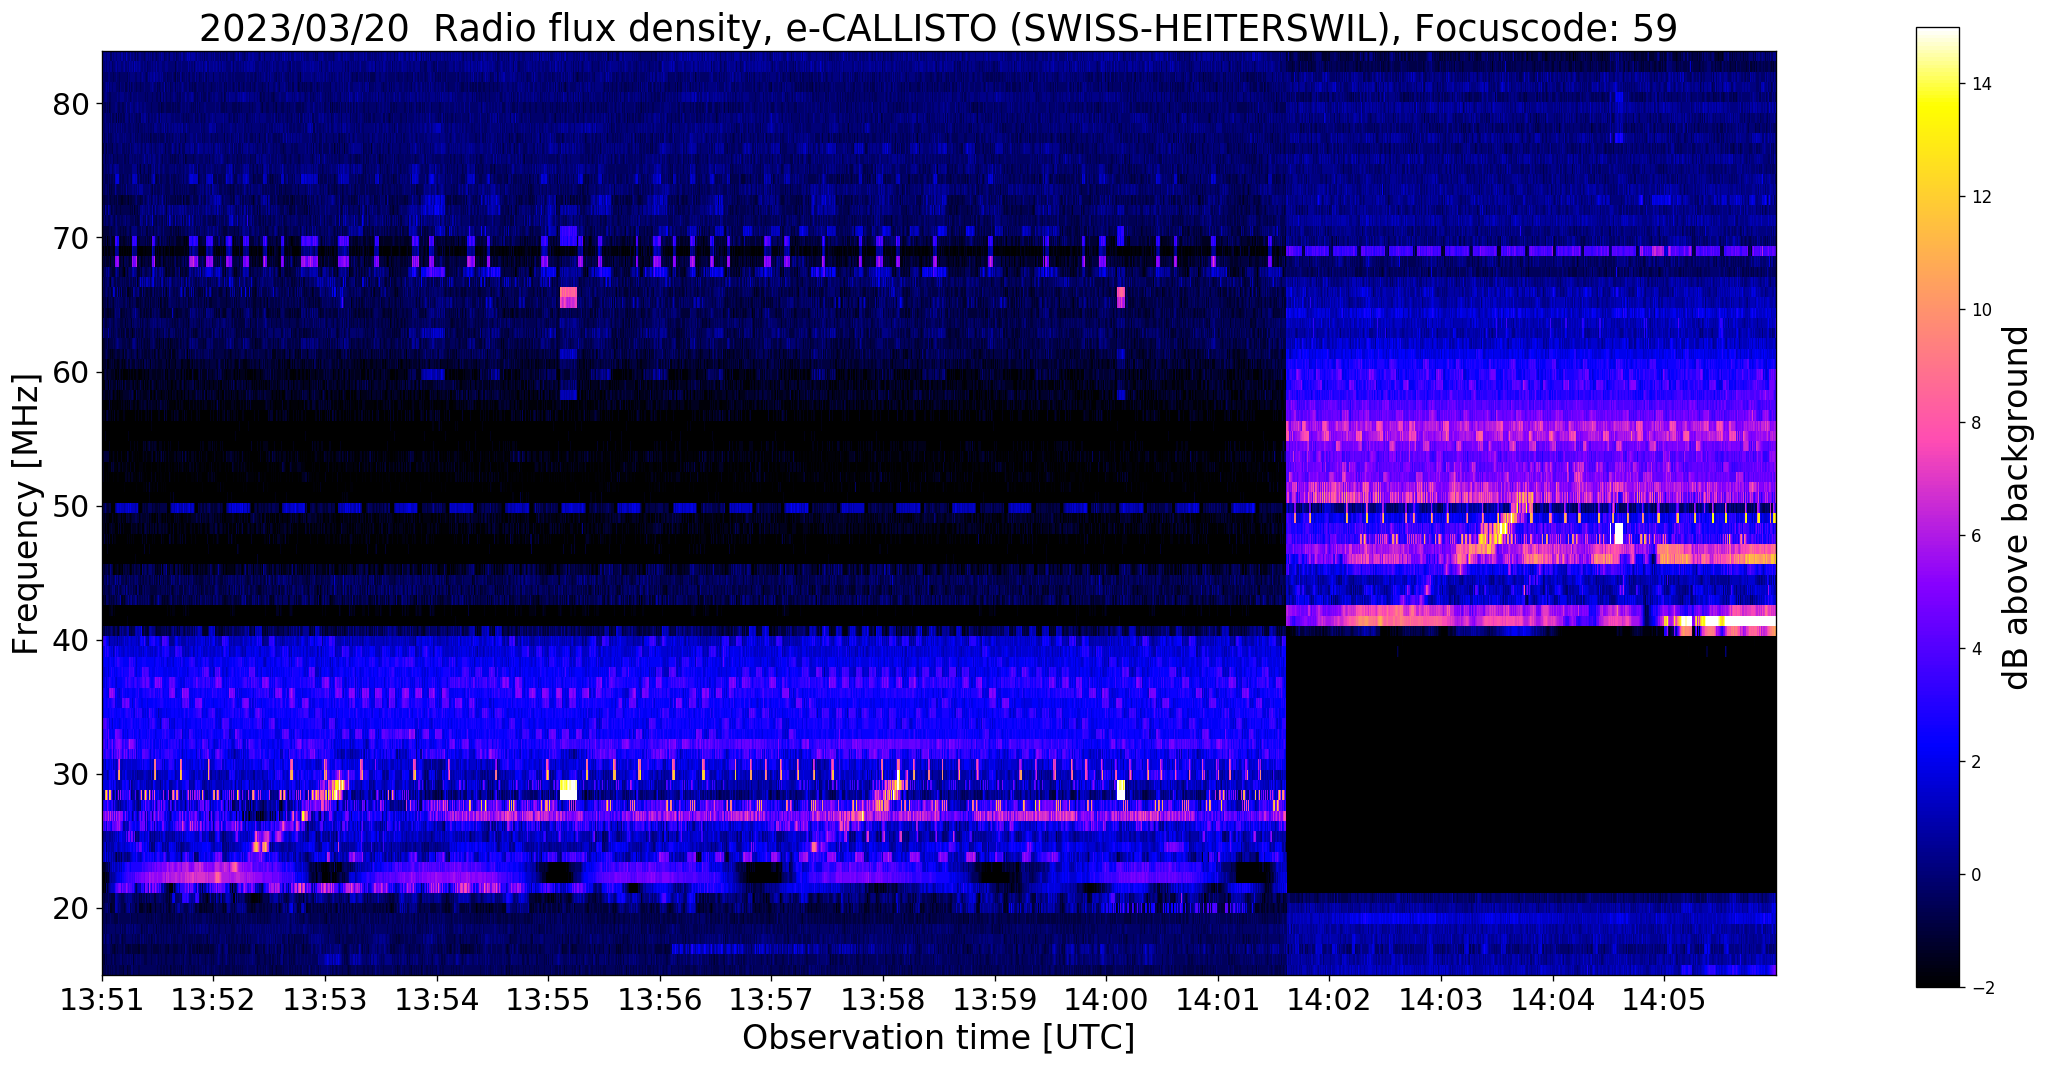The image size is (2047, 1067).
Task: Click the 14:03 time tick label
Action: 1441,1000
